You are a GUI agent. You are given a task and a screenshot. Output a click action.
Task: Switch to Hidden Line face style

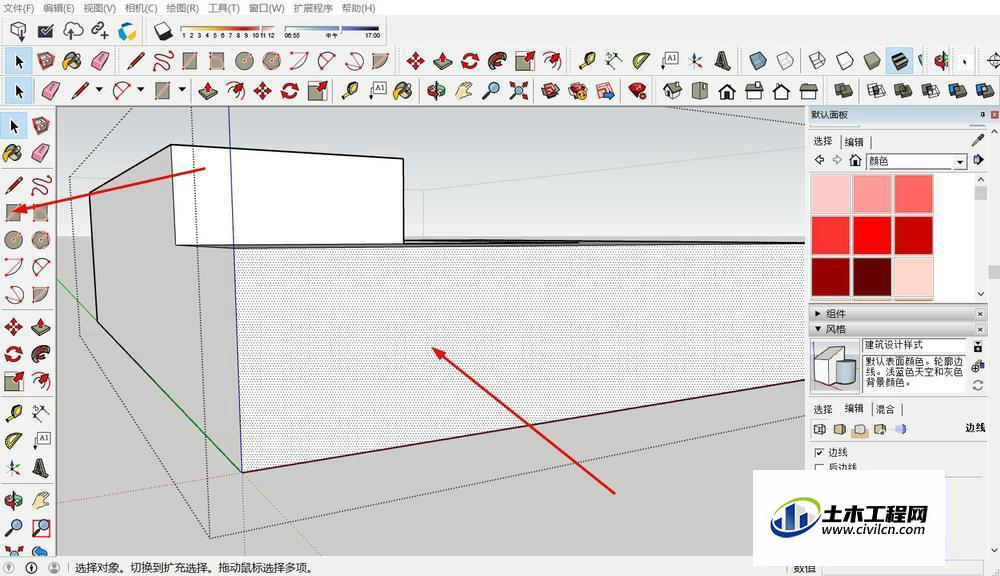tap(844, 61)
